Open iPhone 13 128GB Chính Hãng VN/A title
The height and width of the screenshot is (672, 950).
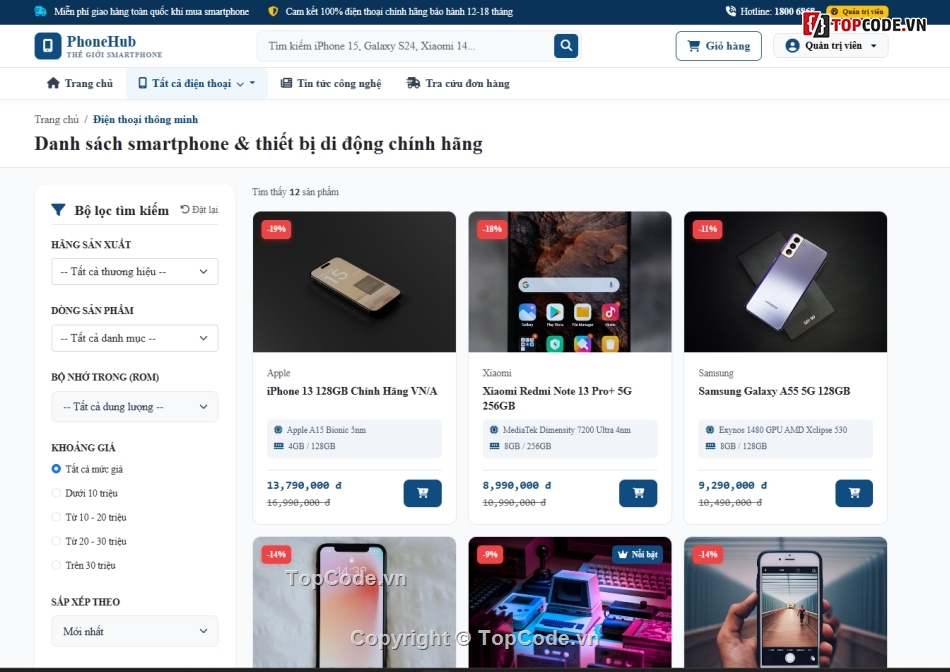[352, 391]
